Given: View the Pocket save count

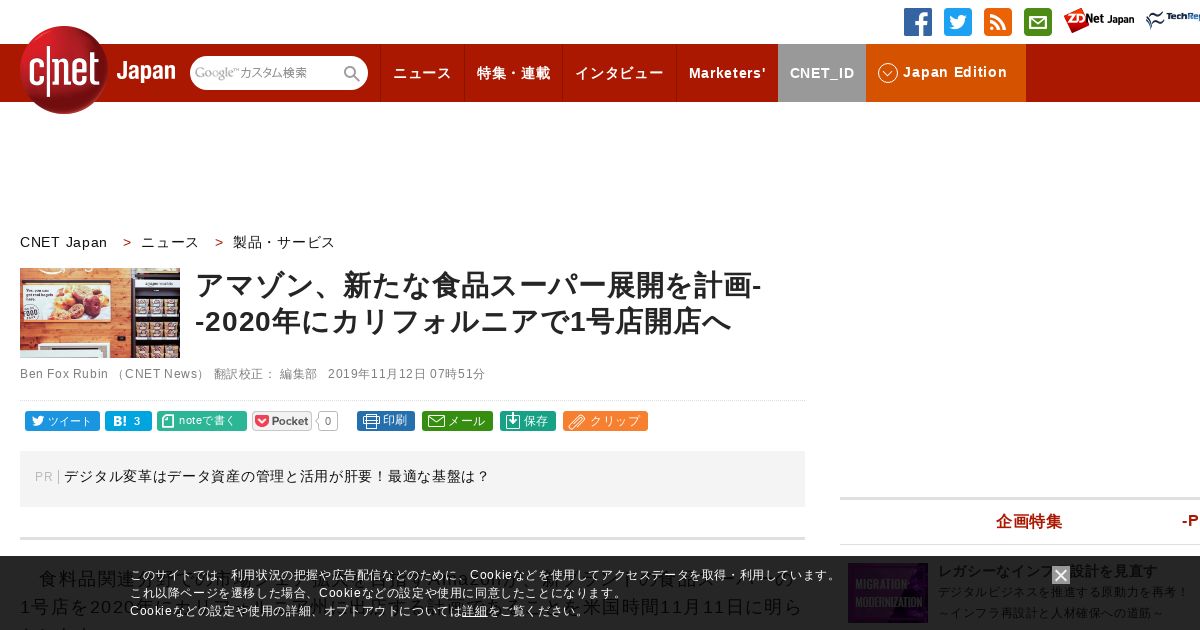Looking at the screenshot, I should coord(328,421).
